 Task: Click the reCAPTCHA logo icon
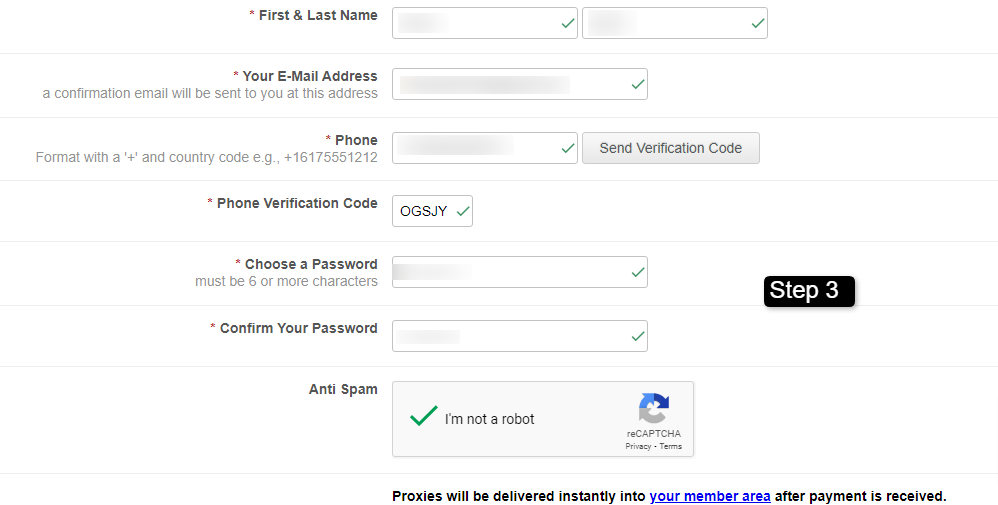[x=653, y=408]
